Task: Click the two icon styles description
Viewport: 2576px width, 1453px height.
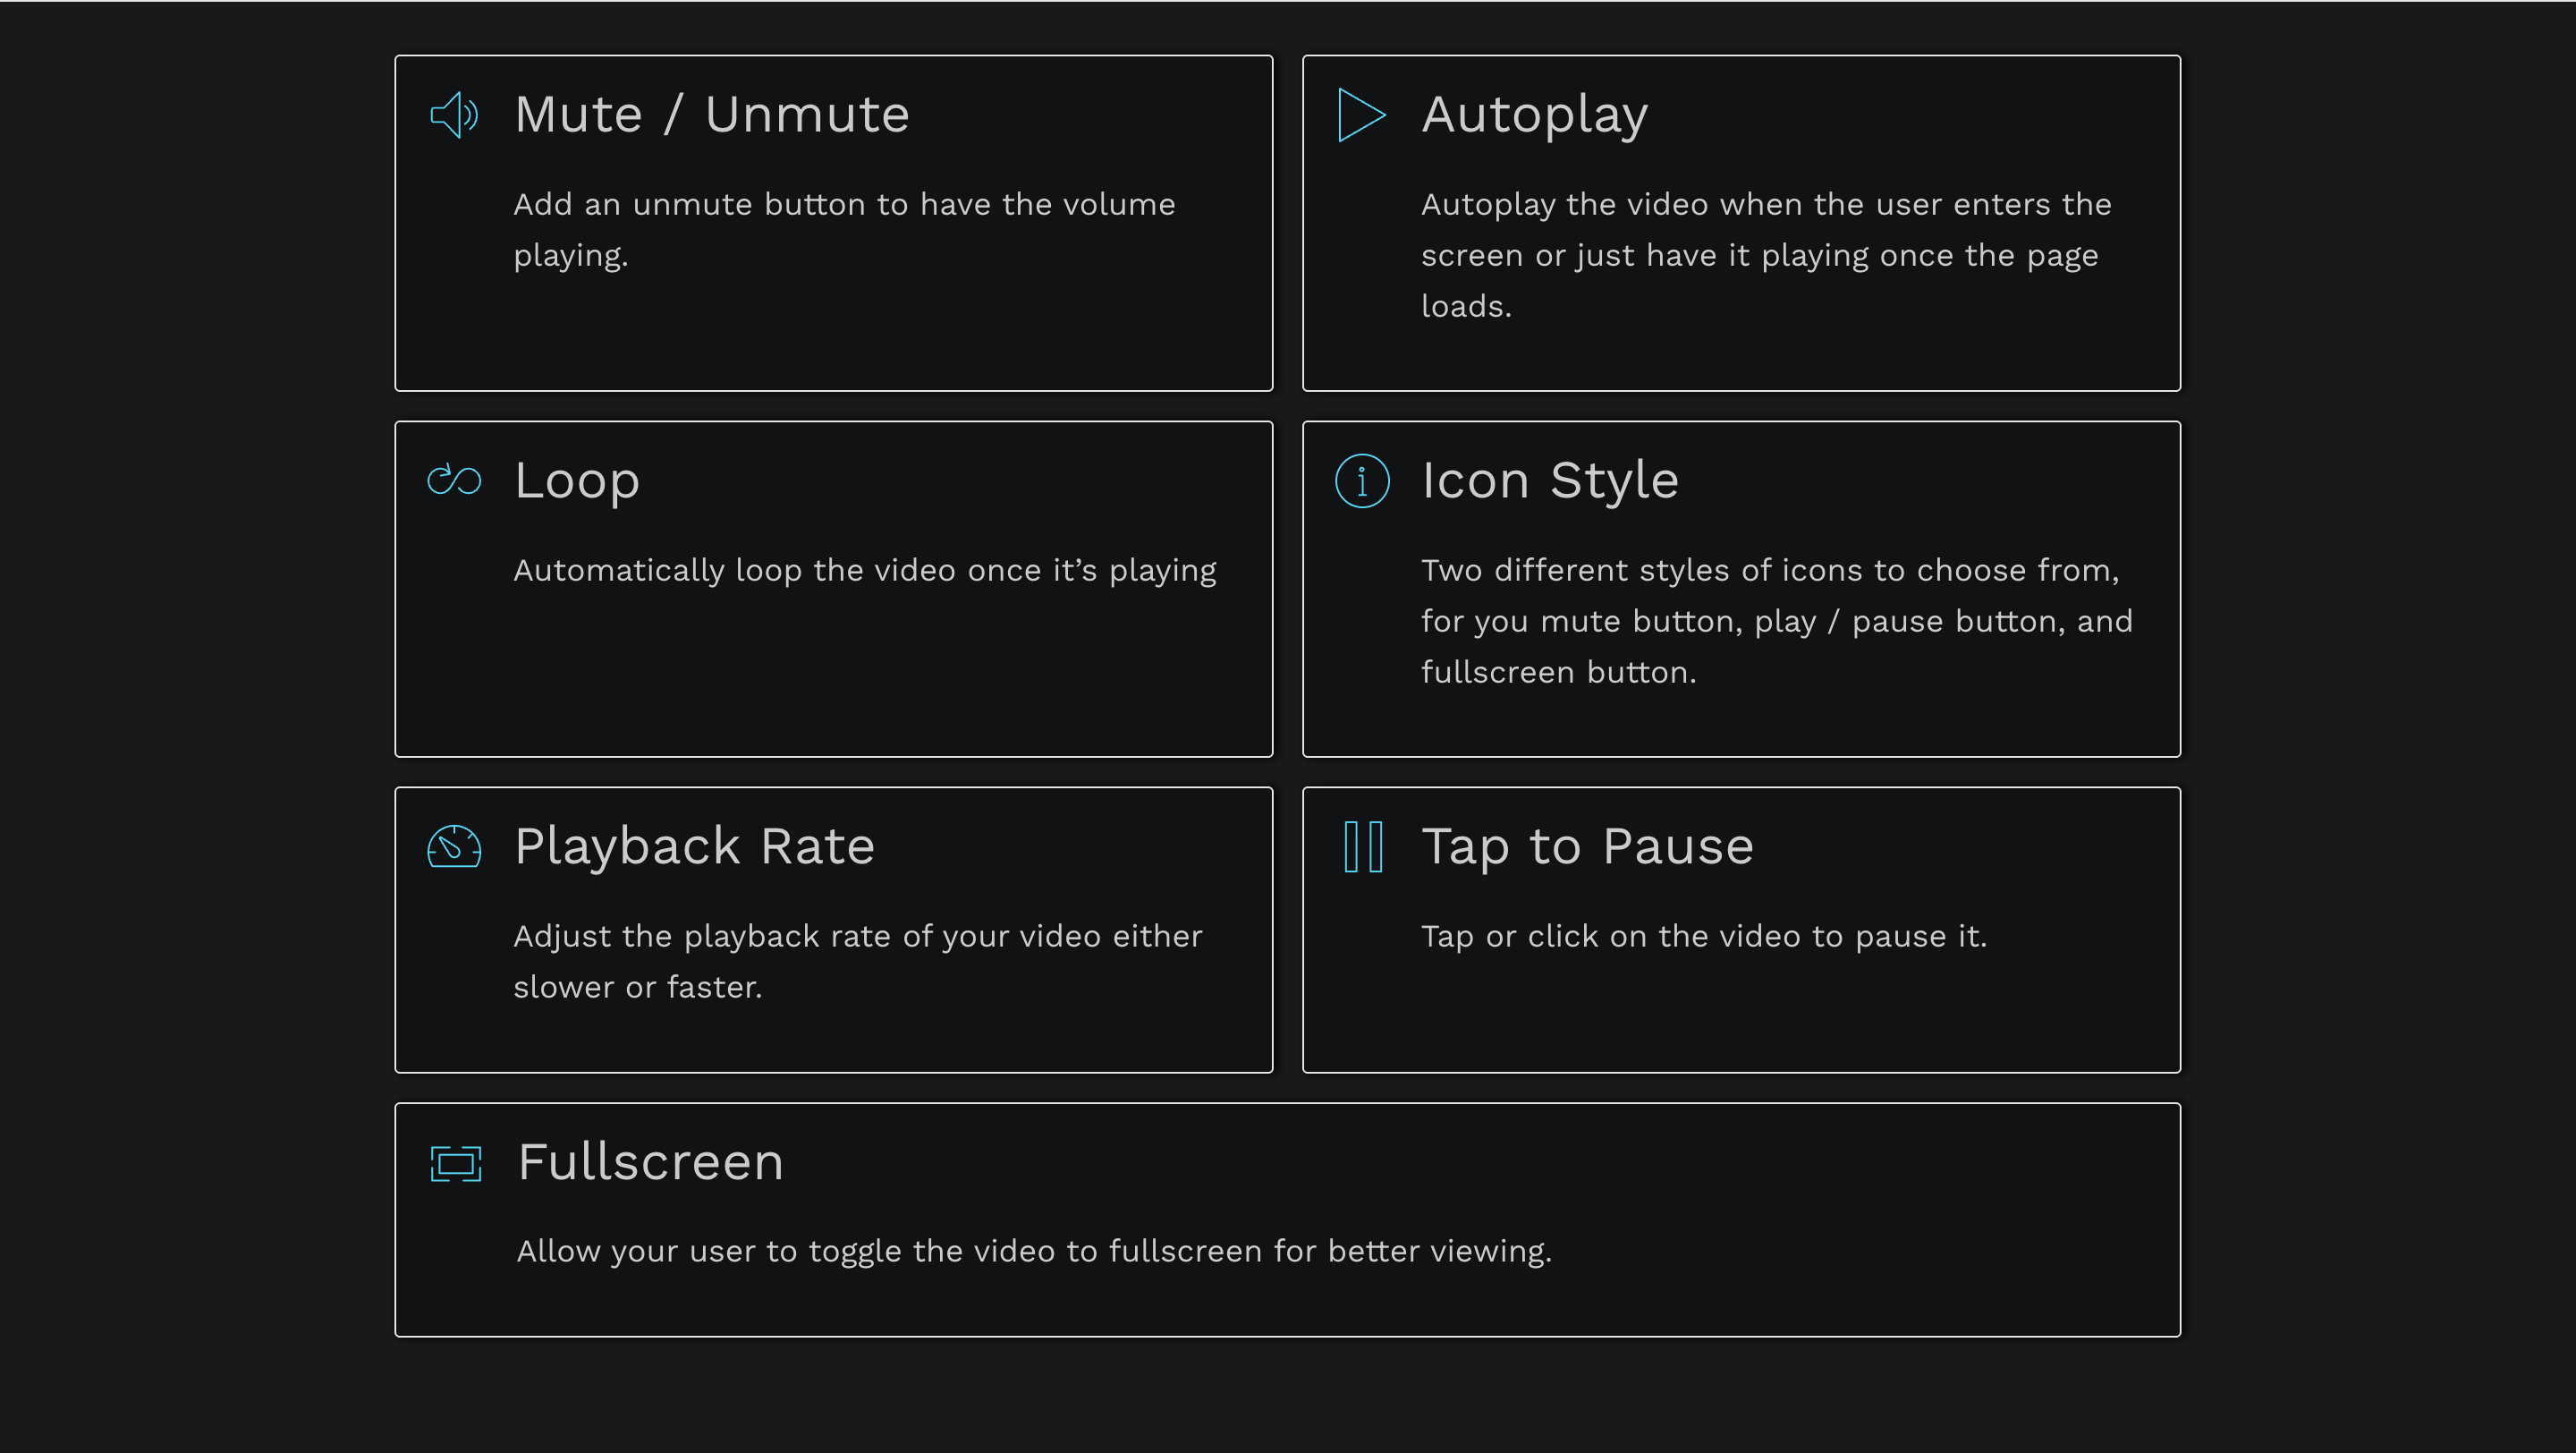Action: (1777, 621)
